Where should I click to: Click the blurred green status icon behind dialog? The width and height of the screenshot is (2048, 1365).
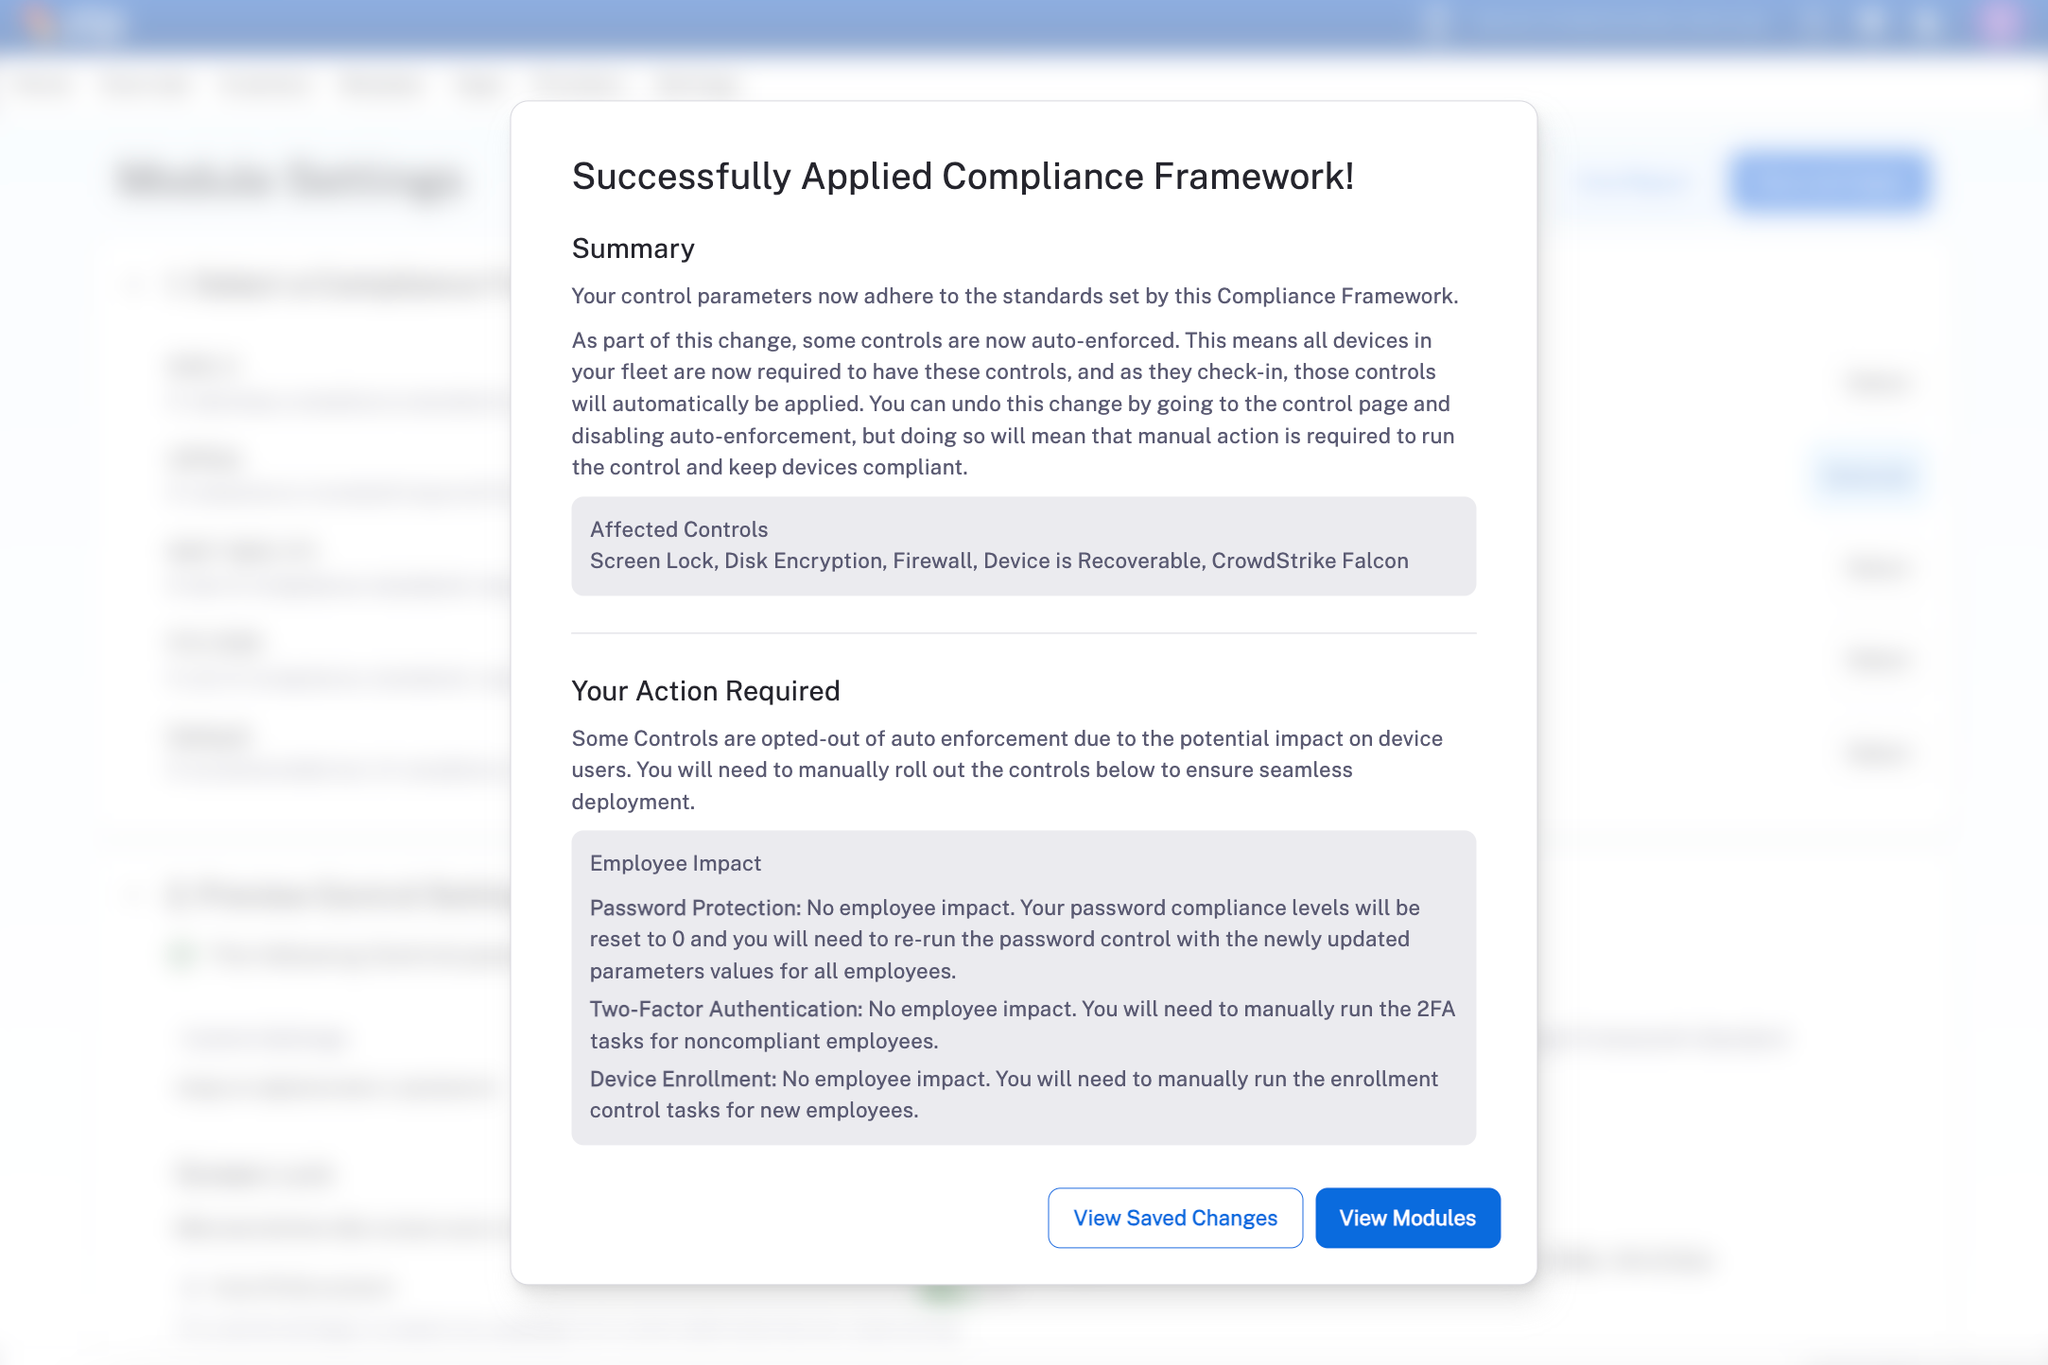(180, 955)
